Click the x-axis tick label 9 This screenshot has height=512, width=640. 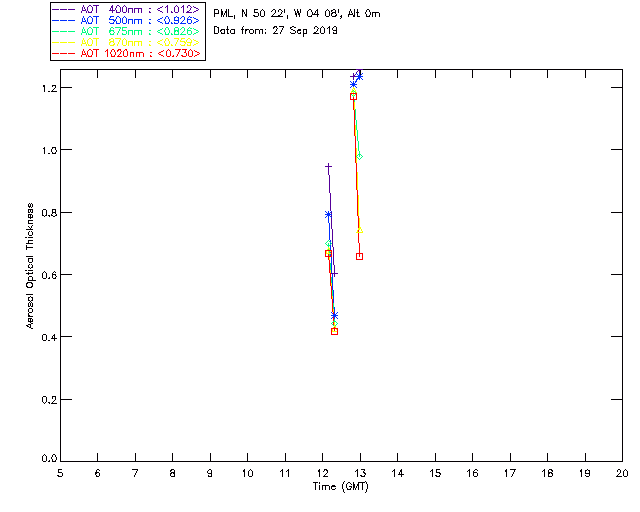tap(210, 473)
